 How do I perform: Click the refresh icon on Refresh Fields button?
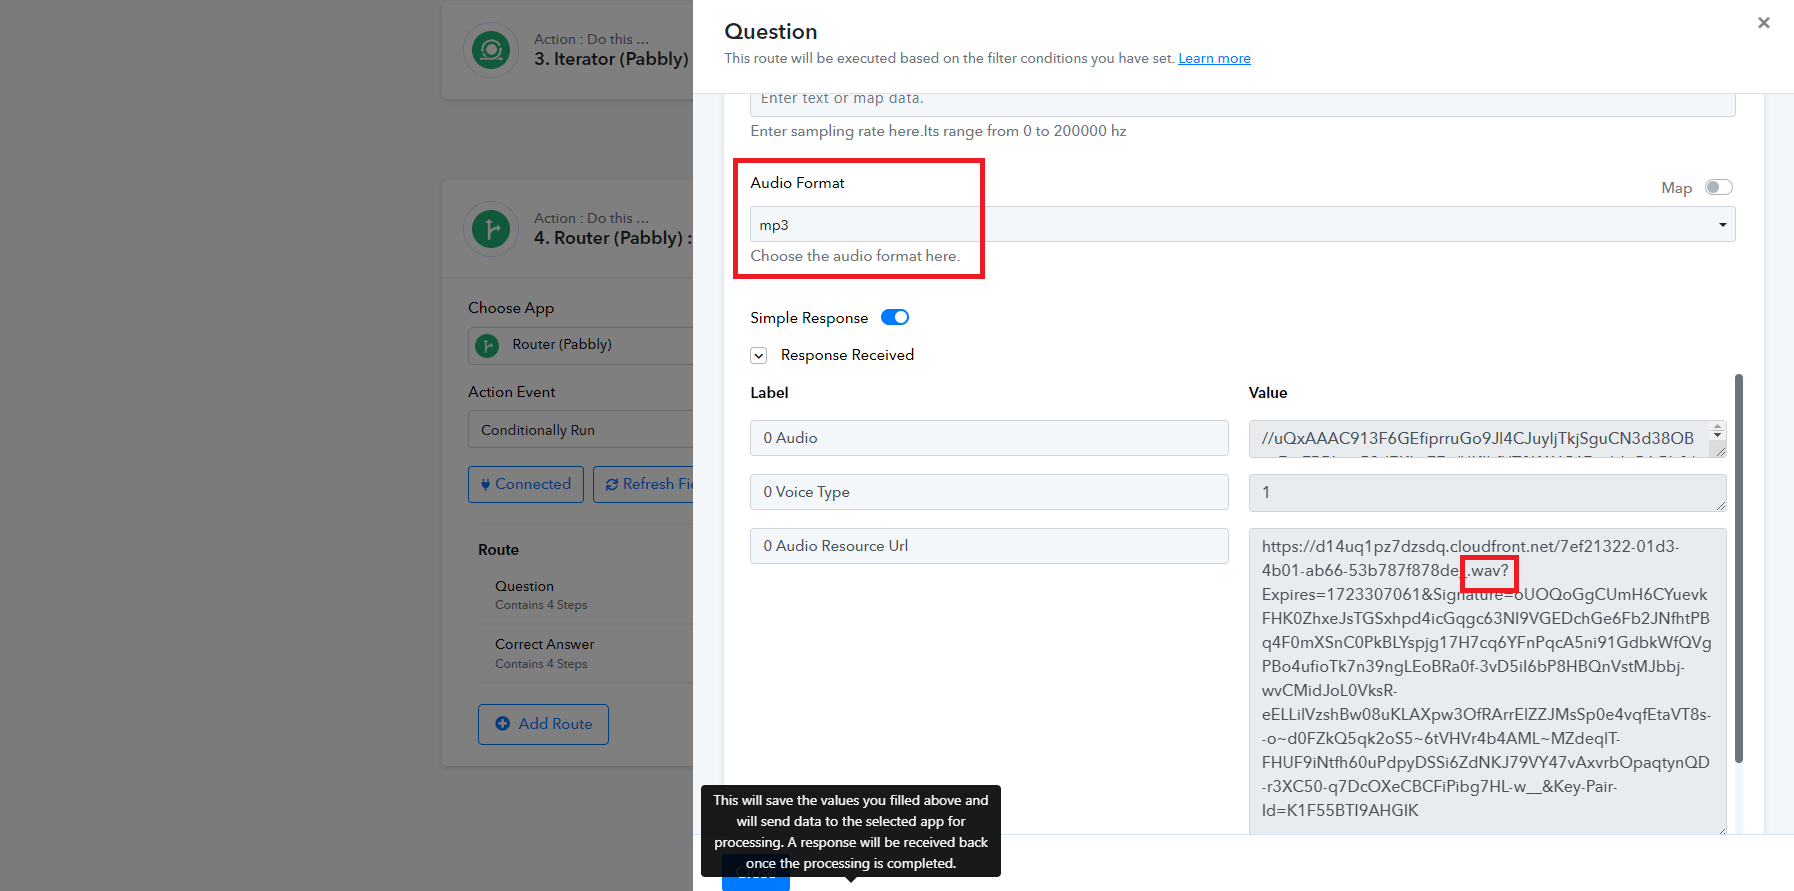[x=611, y=484]
